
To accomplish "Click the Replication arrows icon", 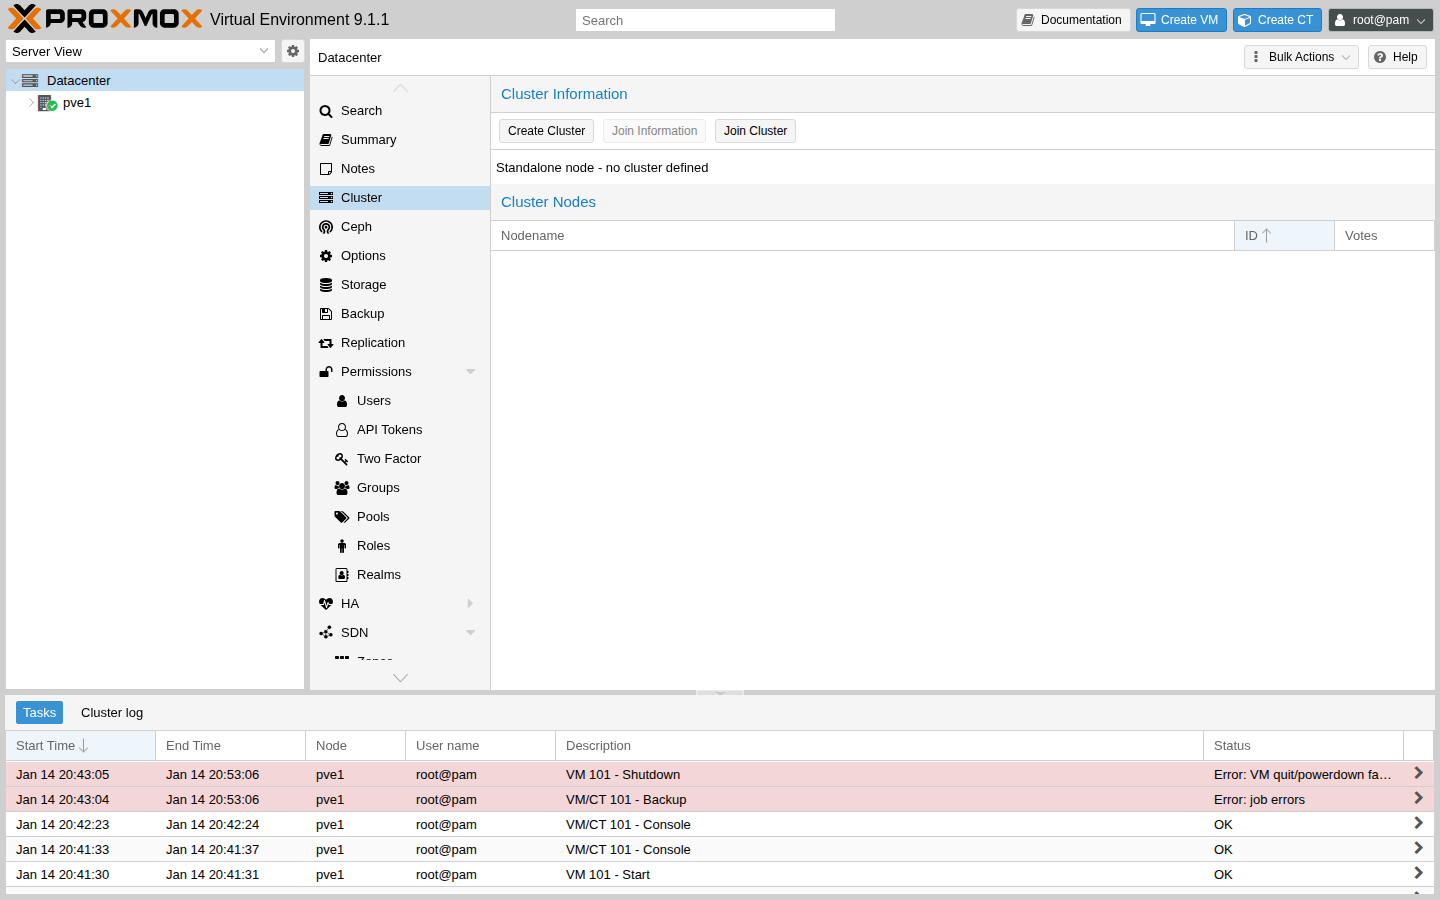I will click(326, 343).
